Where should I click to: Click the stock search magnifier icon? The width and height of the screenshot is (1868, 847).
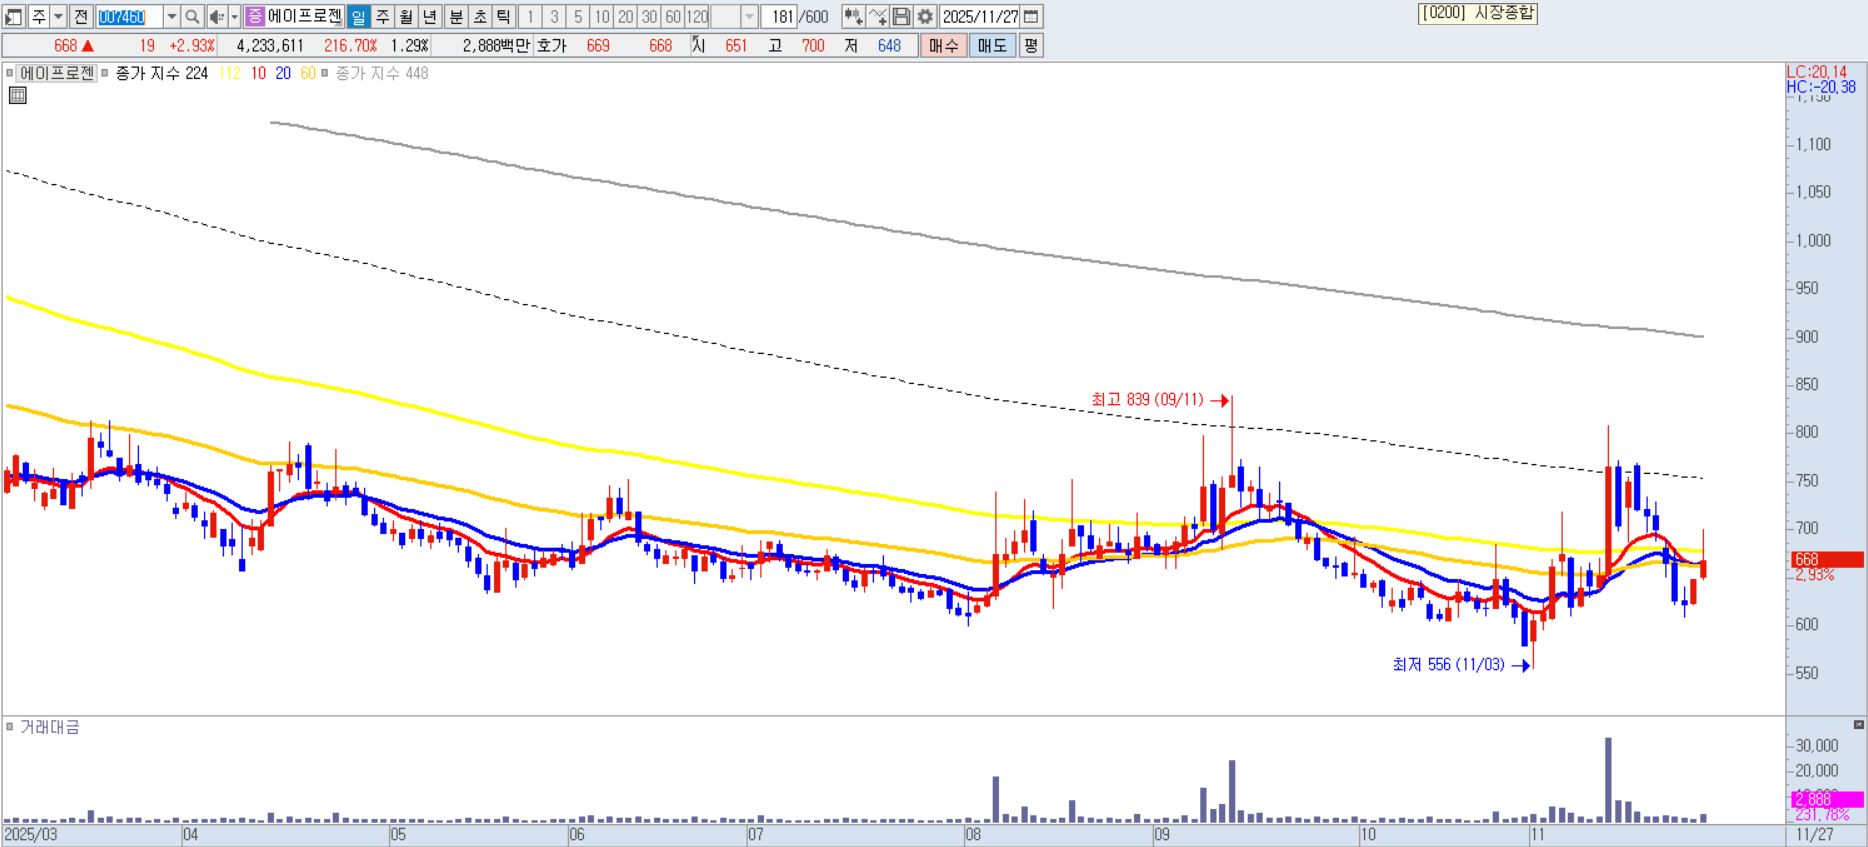coord(193,17)
